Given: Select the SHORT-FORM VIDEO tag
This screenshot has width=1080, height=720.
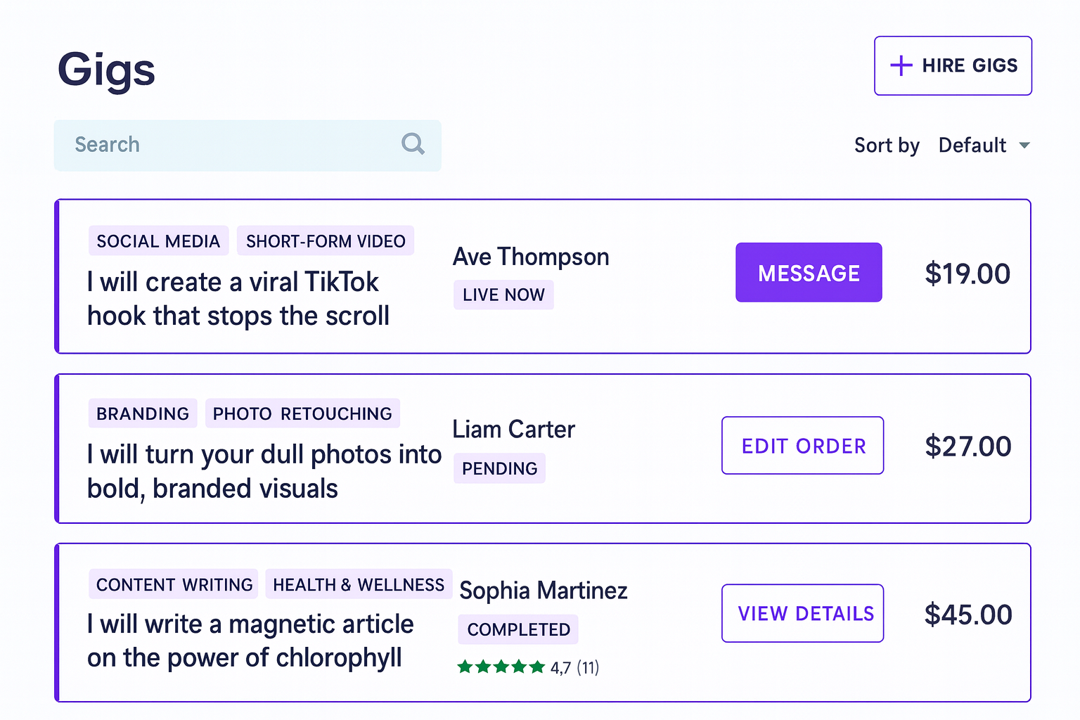Looking at the screenshot, I should pos(326,240).
